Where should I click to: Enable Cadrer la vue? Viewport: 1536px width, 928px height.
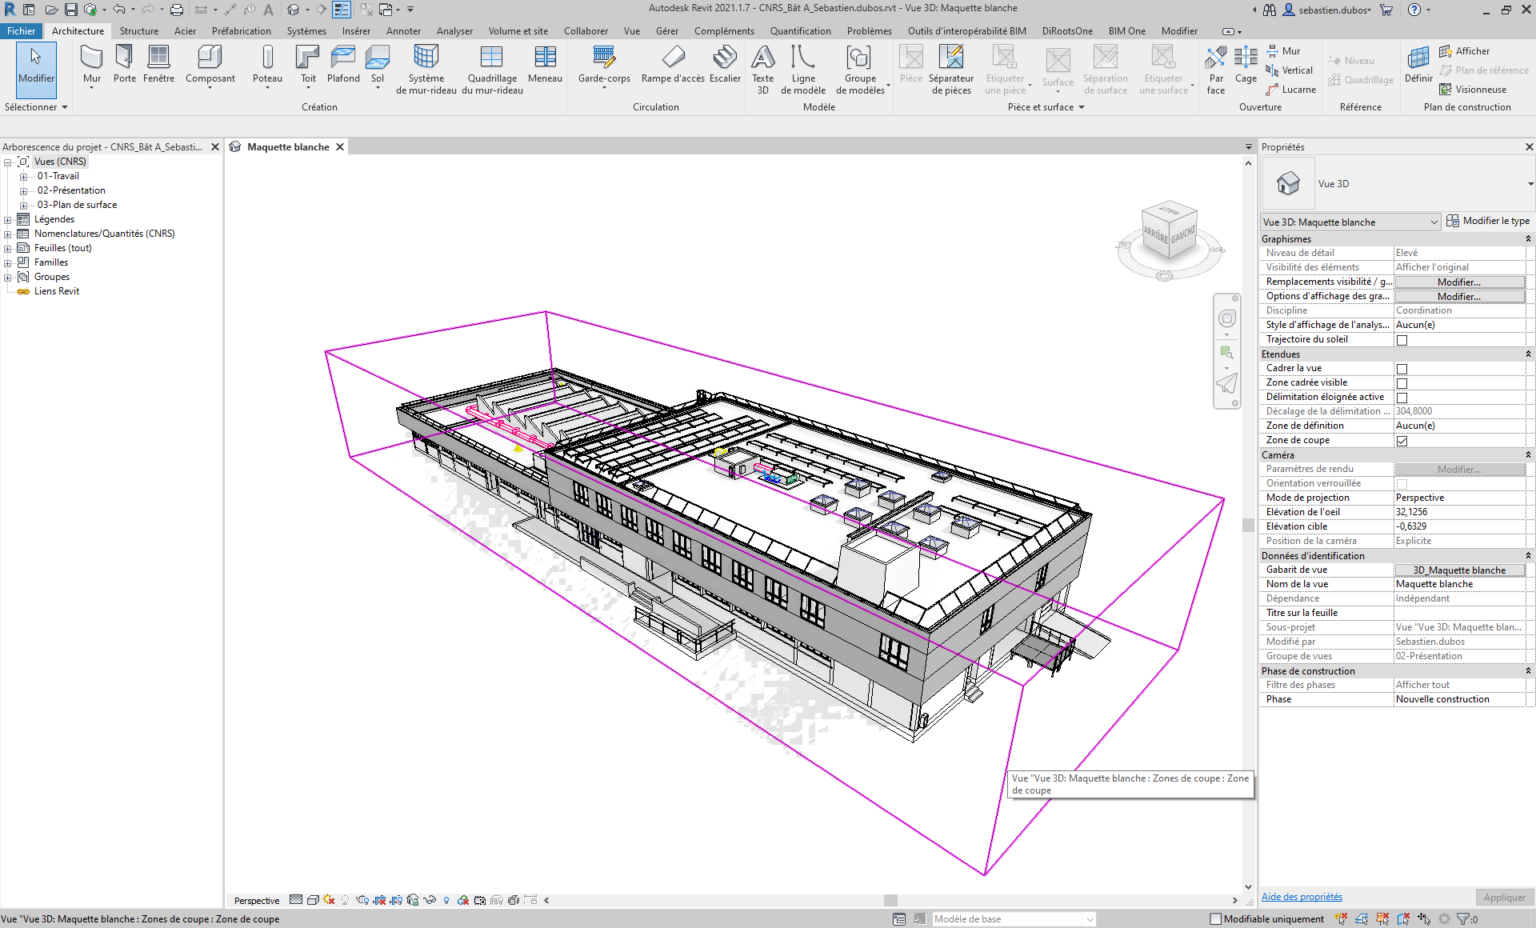point(1401,367)
